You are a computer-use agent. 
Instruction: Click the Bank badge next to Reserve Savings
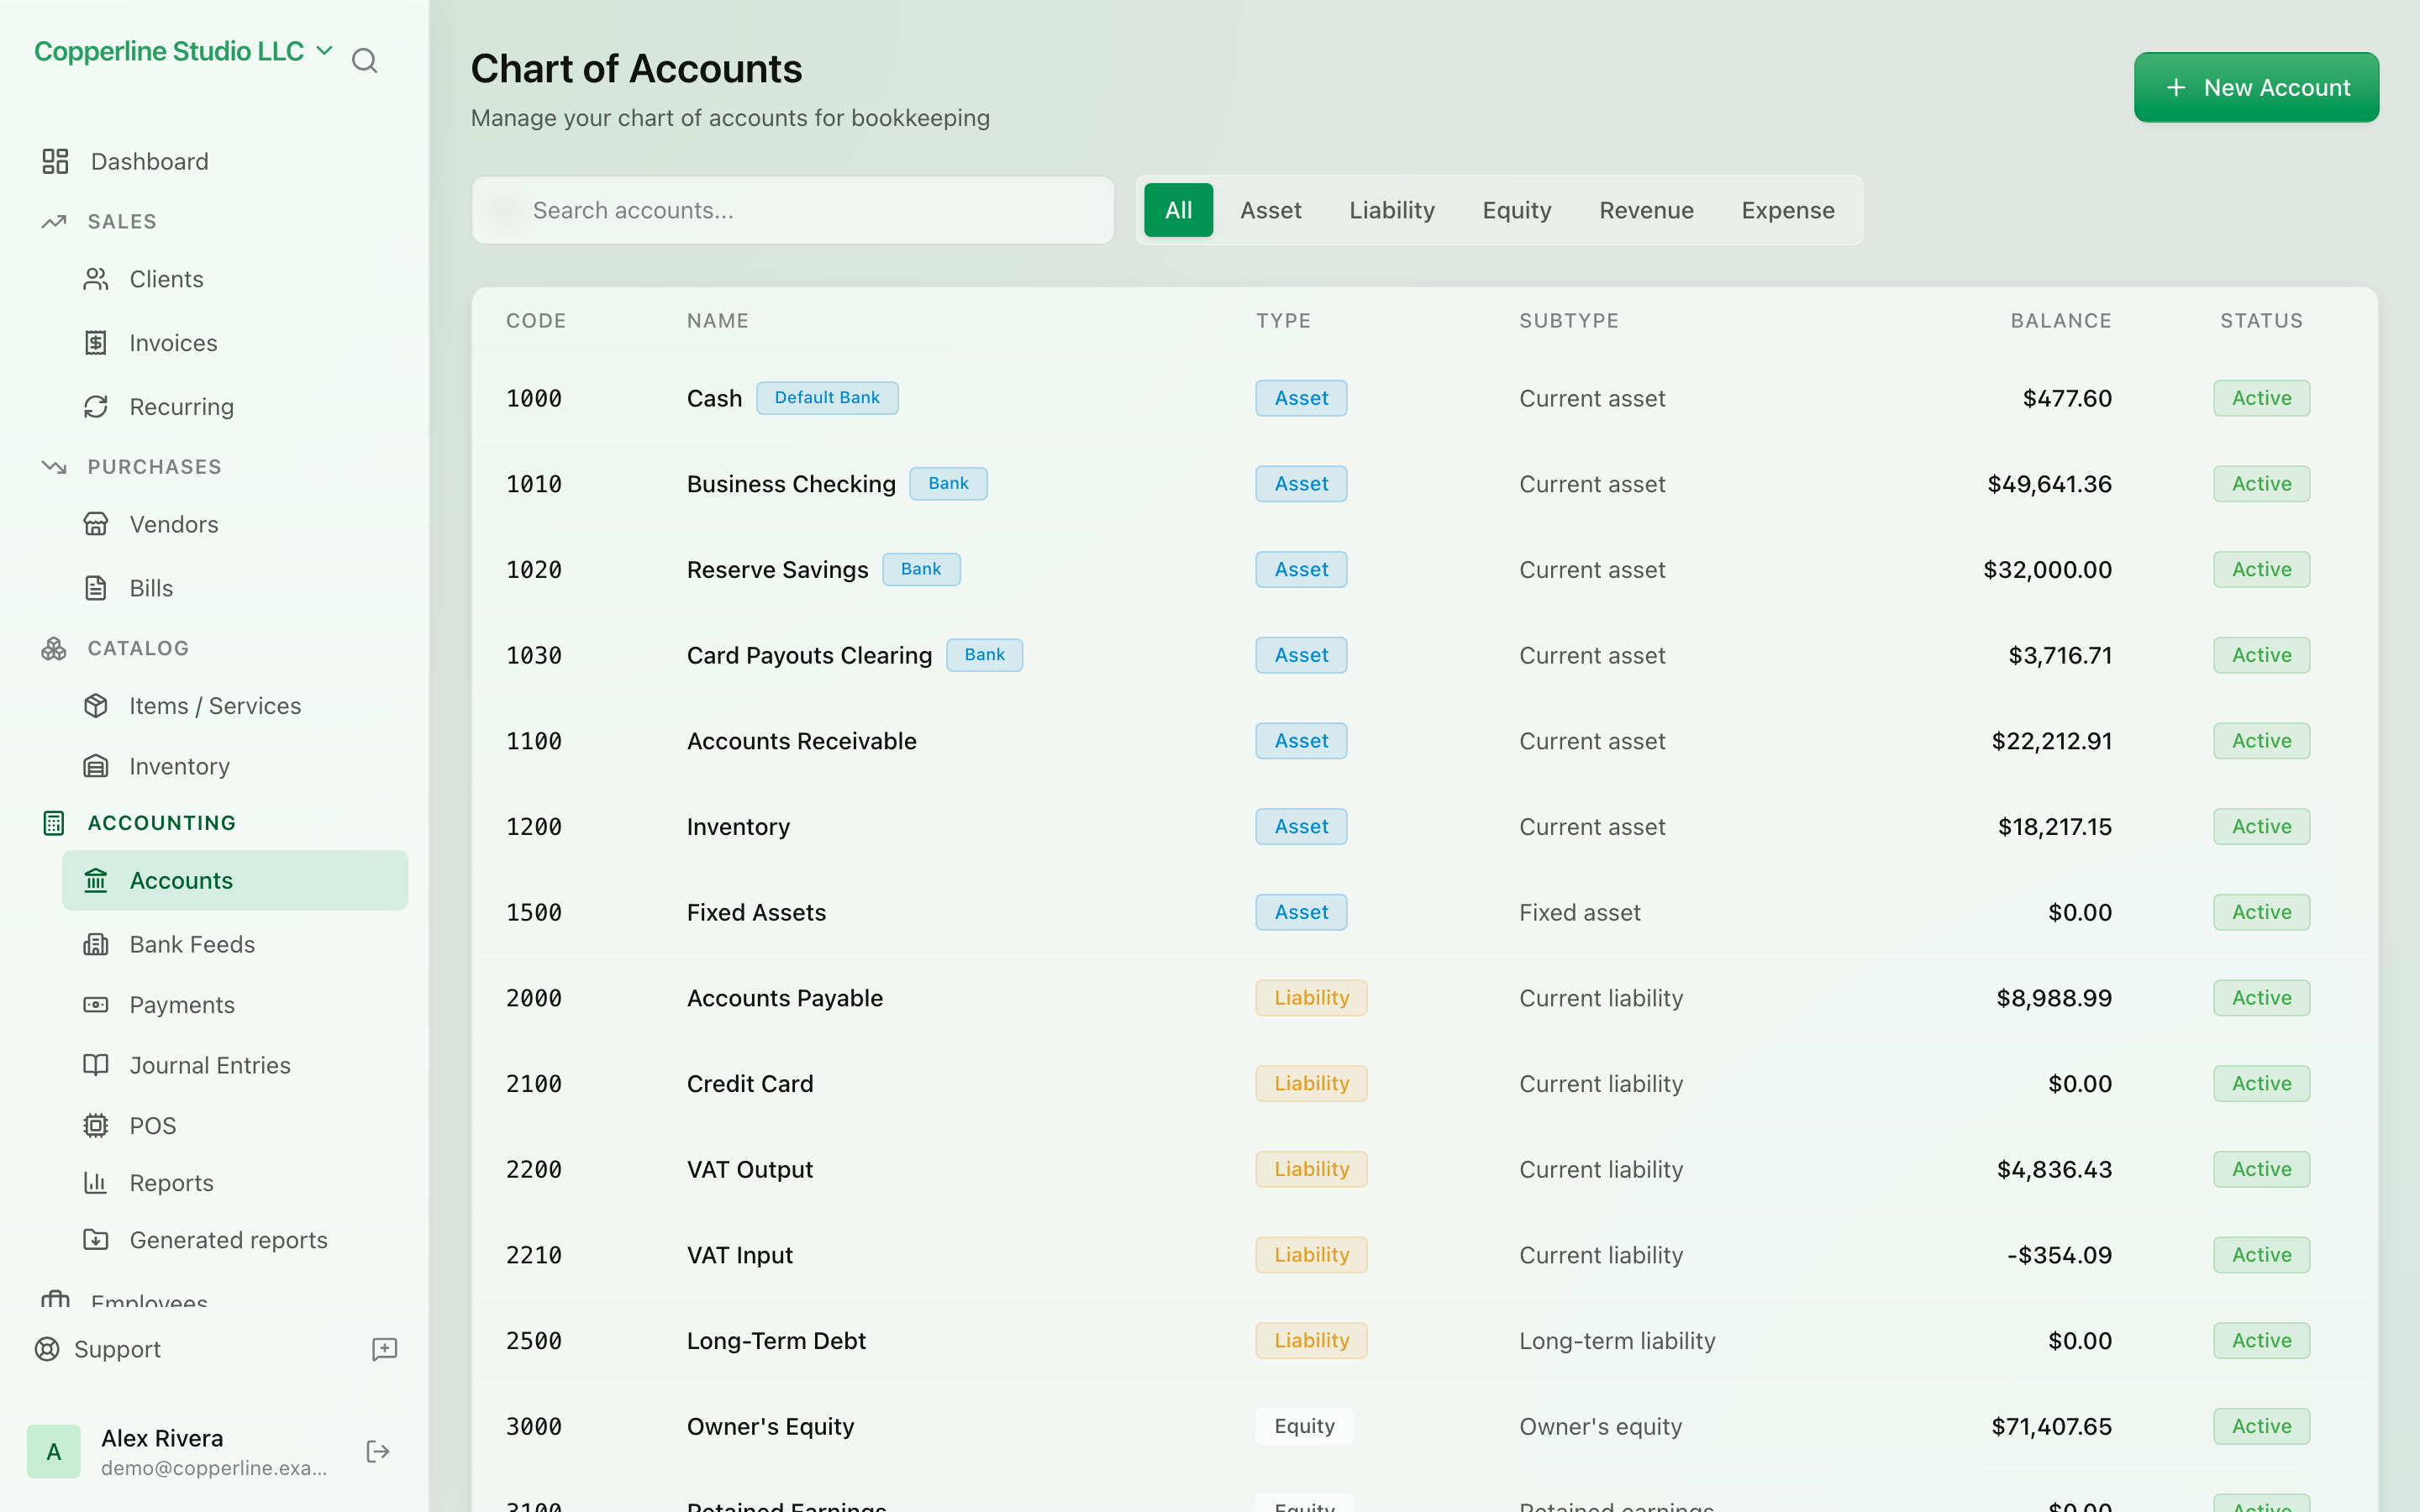921,569
